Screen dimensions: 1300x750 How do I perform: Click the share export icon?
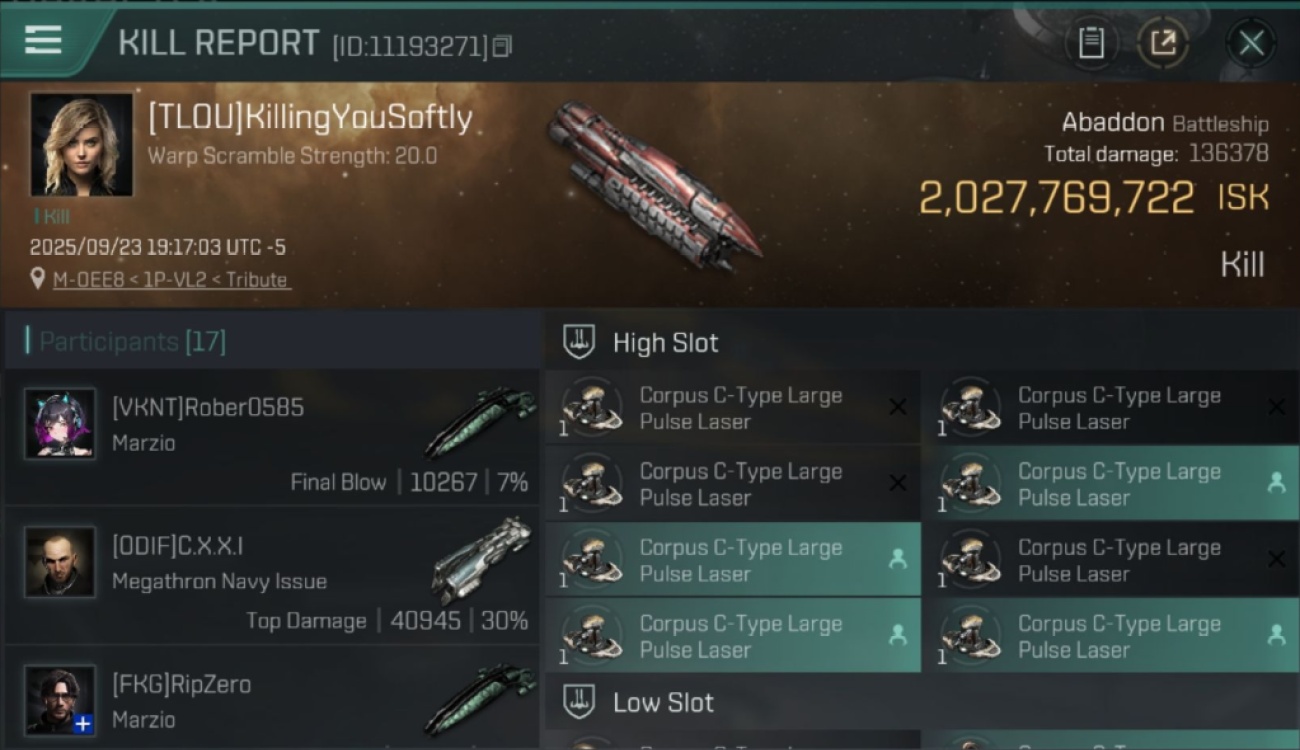point(1163,43)
